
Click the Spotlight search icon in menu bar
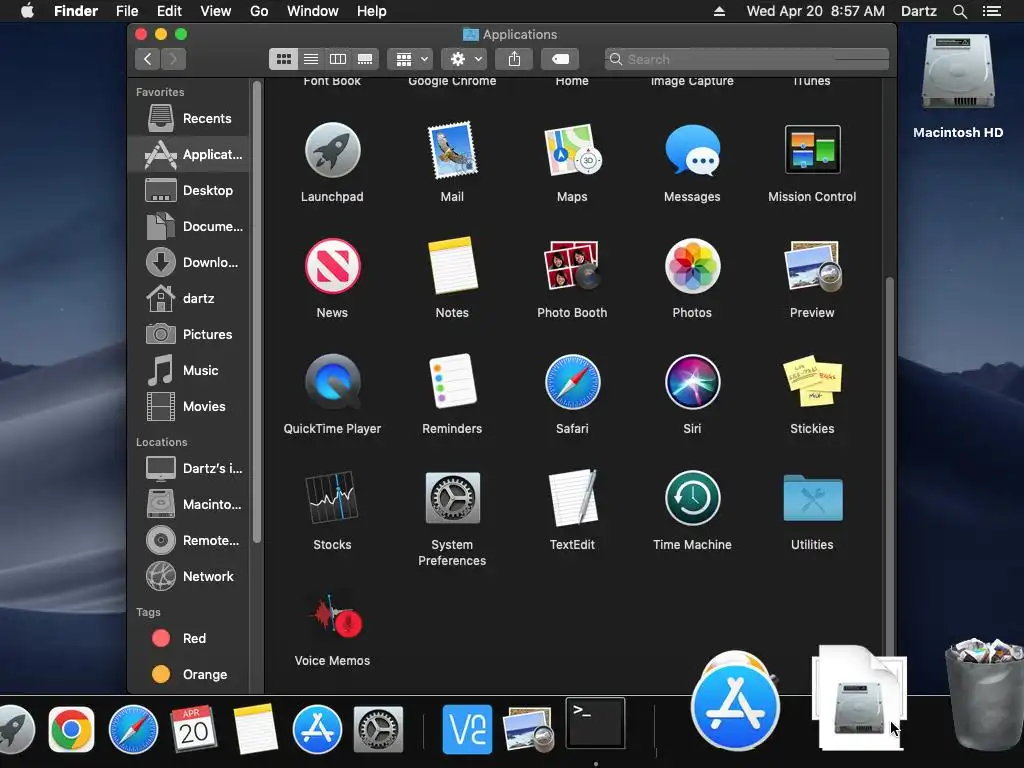pyautogui.click(x=960, y=11)
